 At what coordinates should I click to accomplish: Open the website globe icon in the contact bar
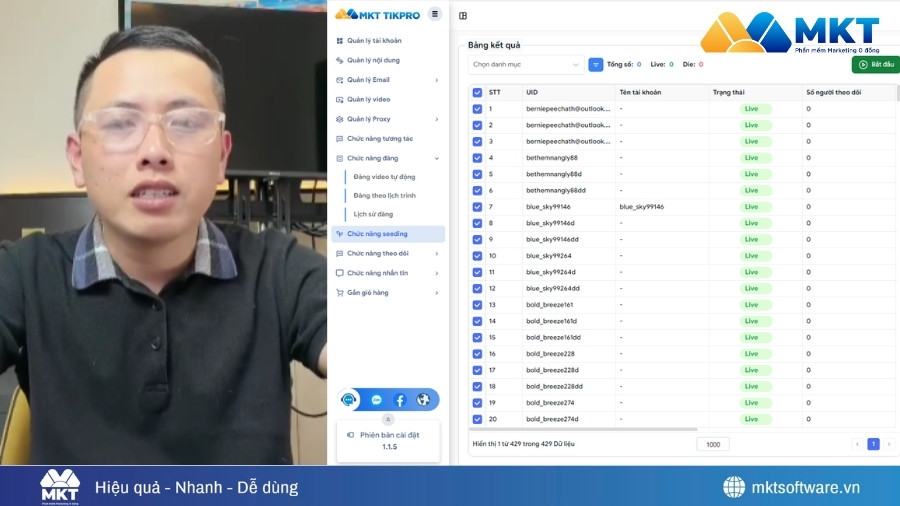click(x=424, y=400)
